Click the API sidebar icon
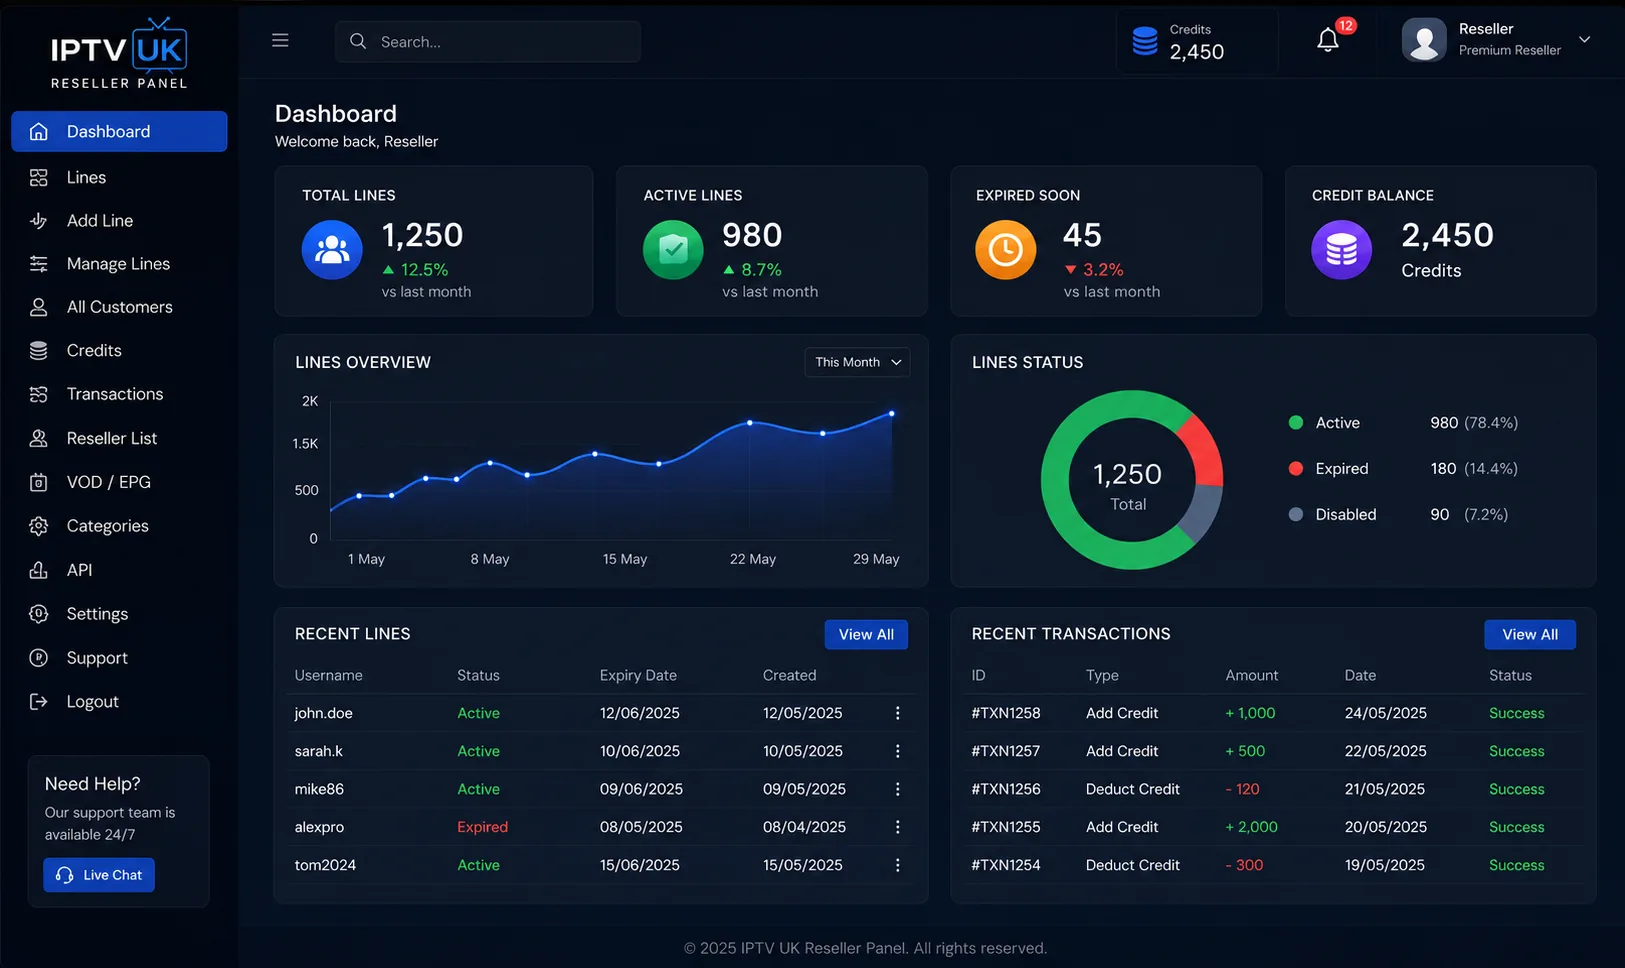 (x=39, y=570)
